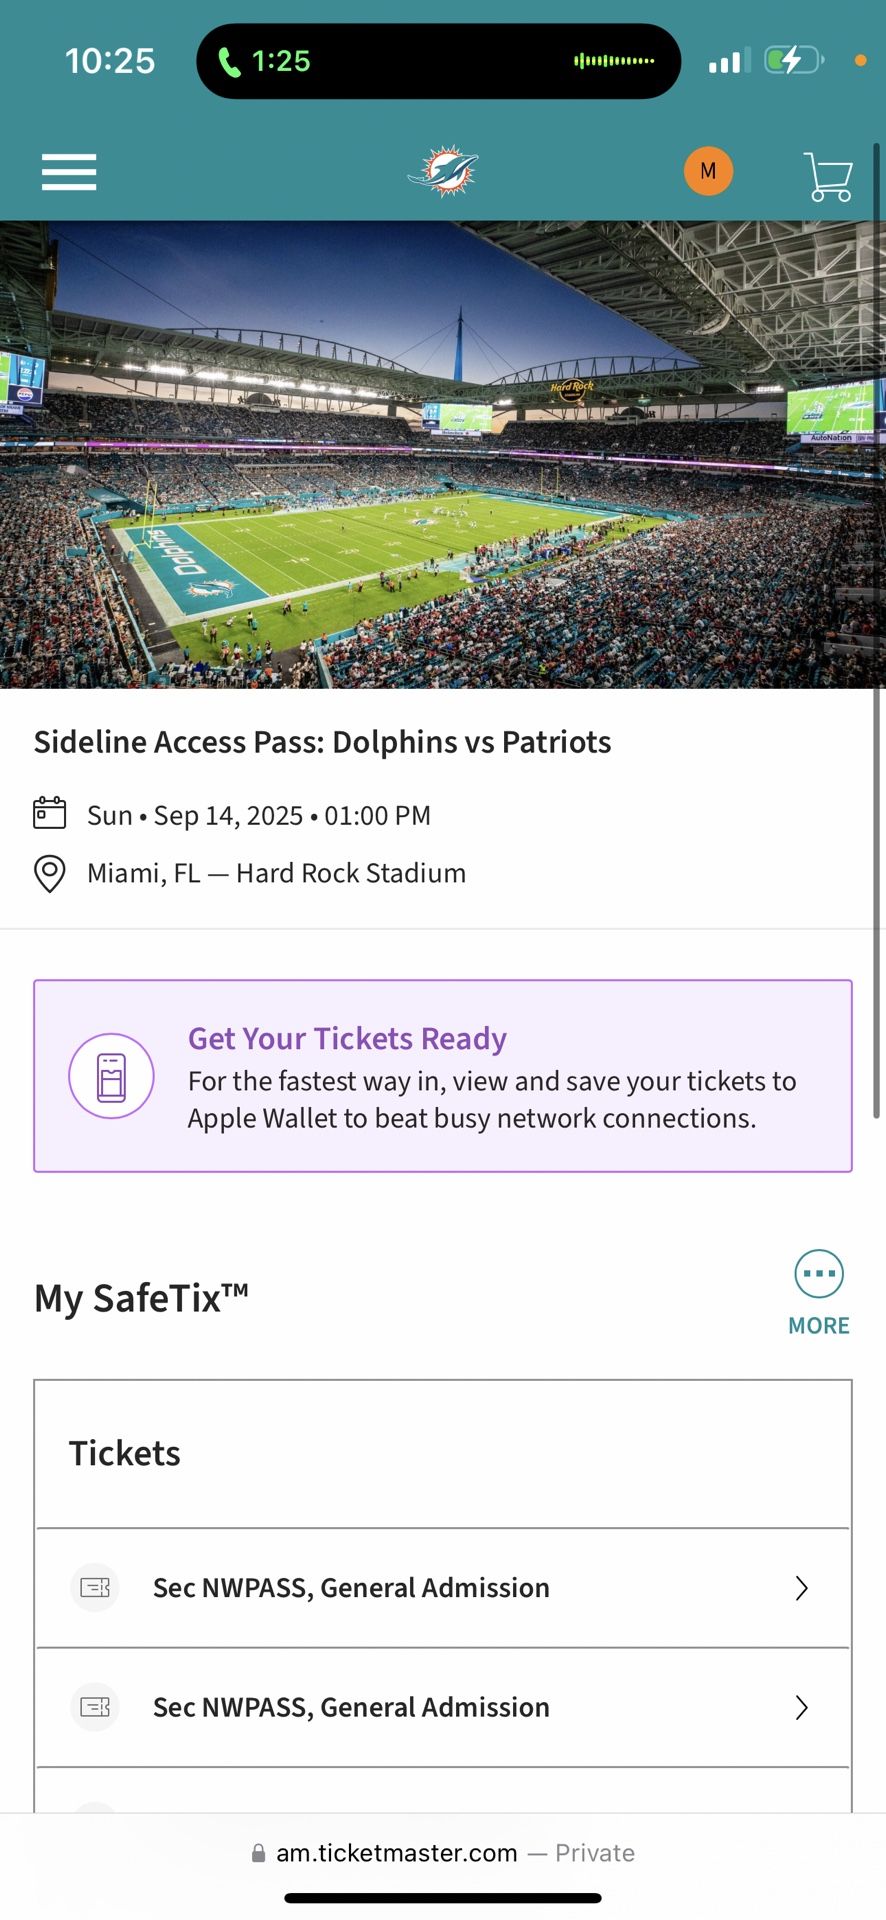Select the first General Admission ticket row
The width and height of the screenshot is (886, 1920).
pos(350,1588)
